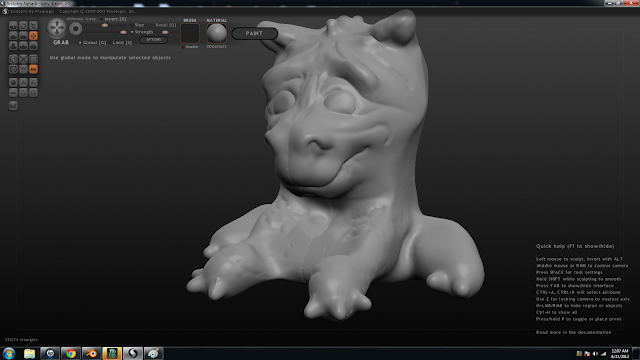Select the Pinch brush tool
640x360 pixels.
(x=23, y=46)
